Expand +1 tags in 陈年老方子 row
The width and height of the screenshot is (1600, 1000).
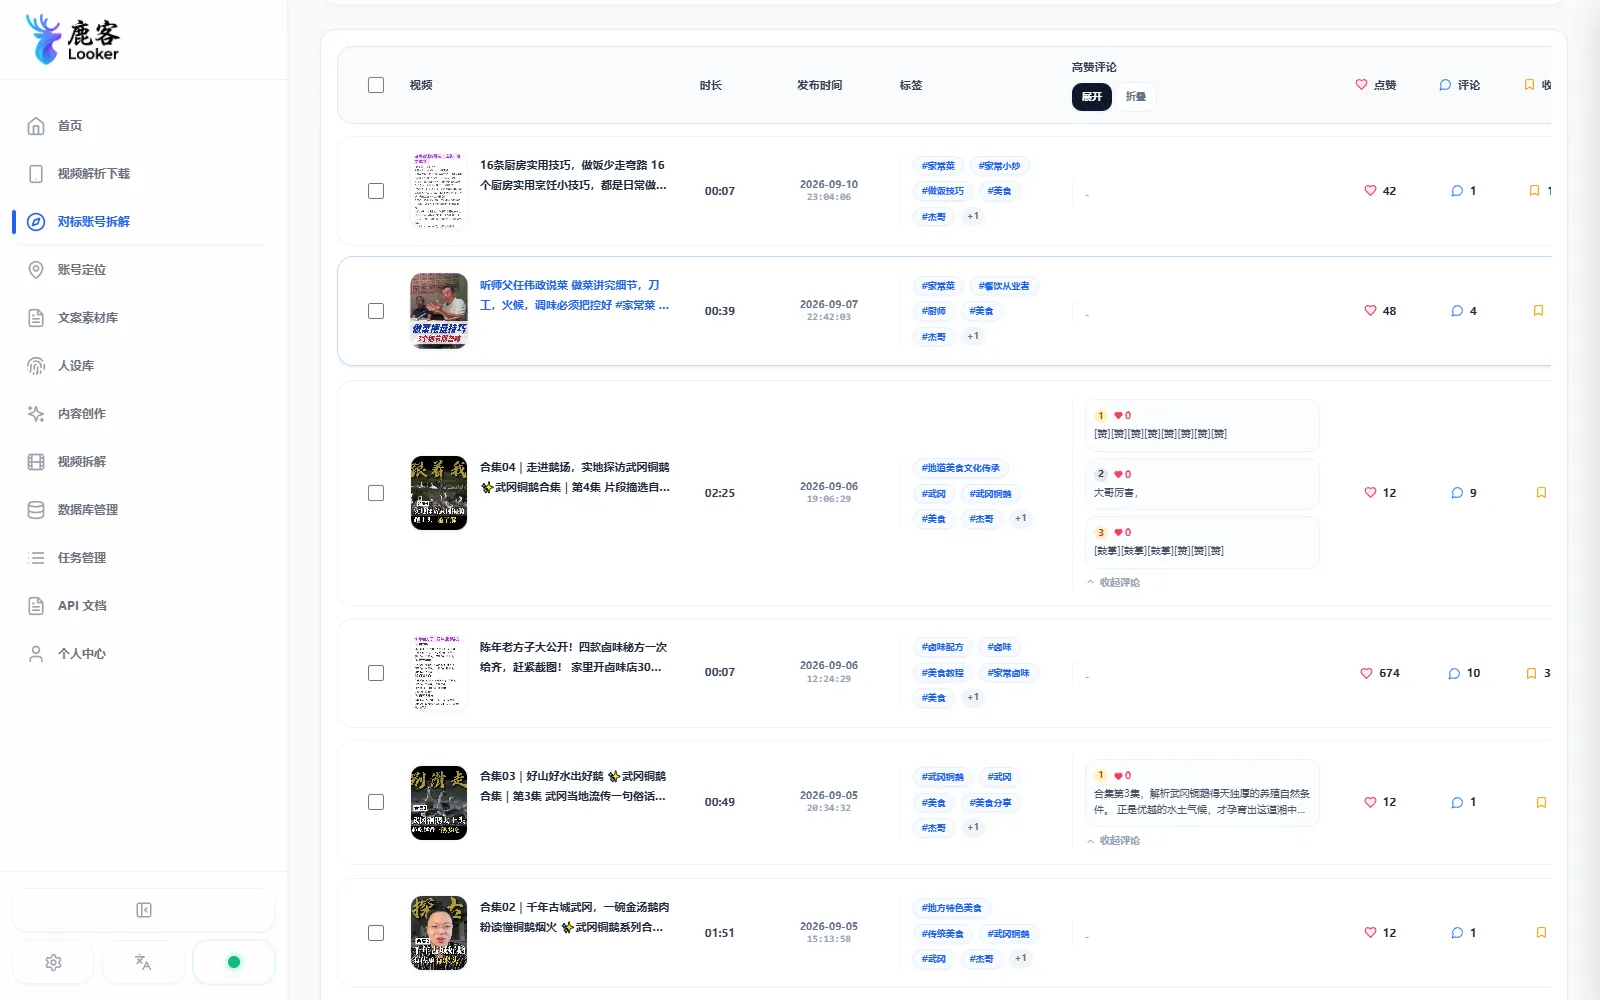[x=973, y=697]
